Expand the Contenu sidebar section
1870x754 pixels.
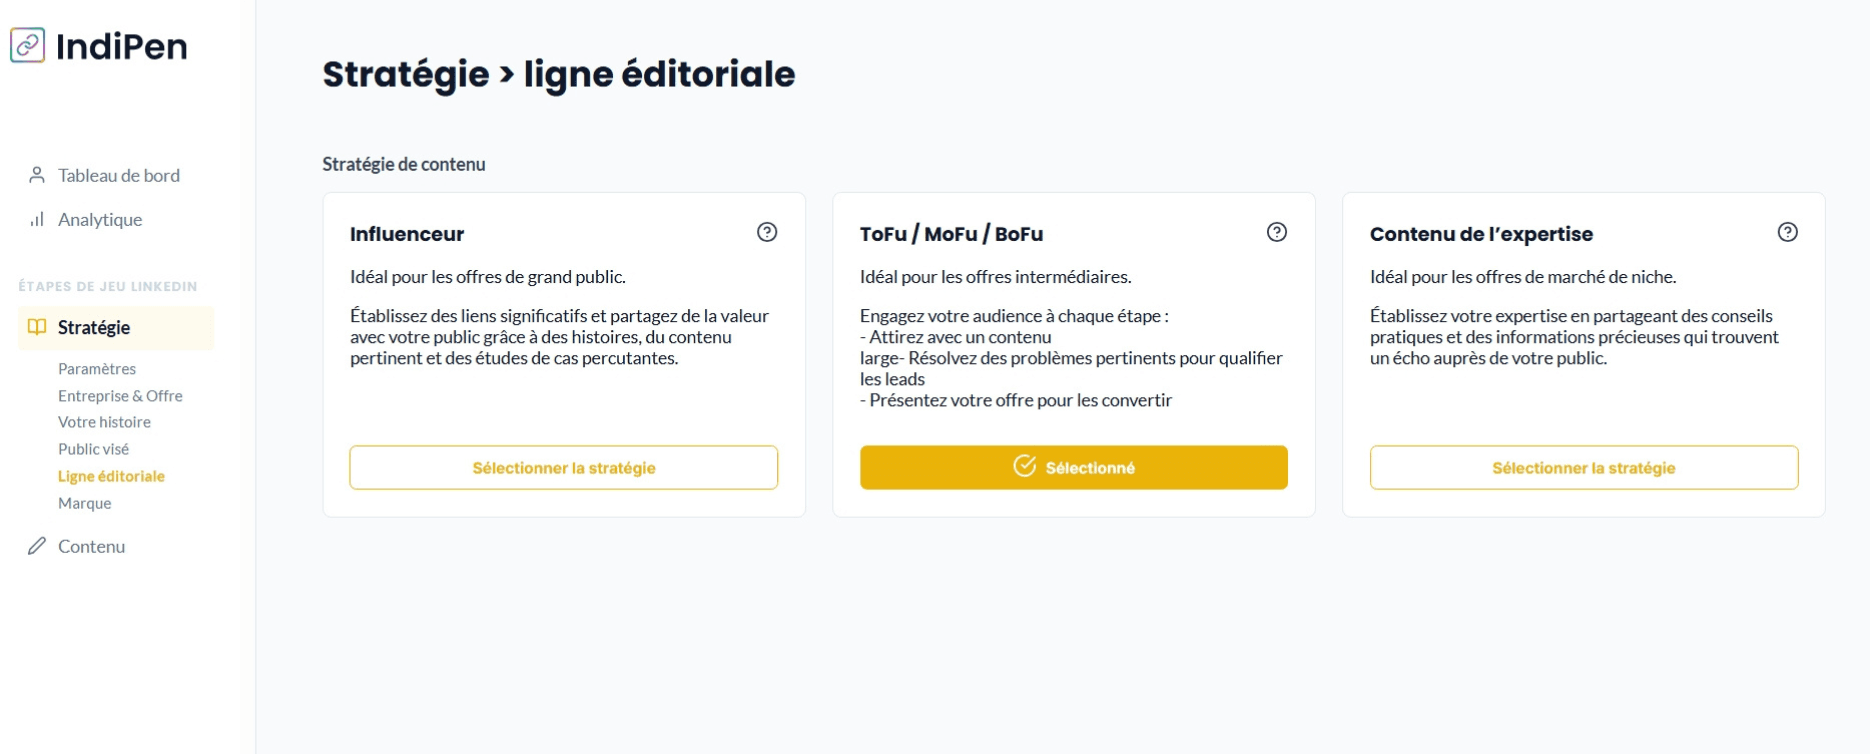click(92, 546)
